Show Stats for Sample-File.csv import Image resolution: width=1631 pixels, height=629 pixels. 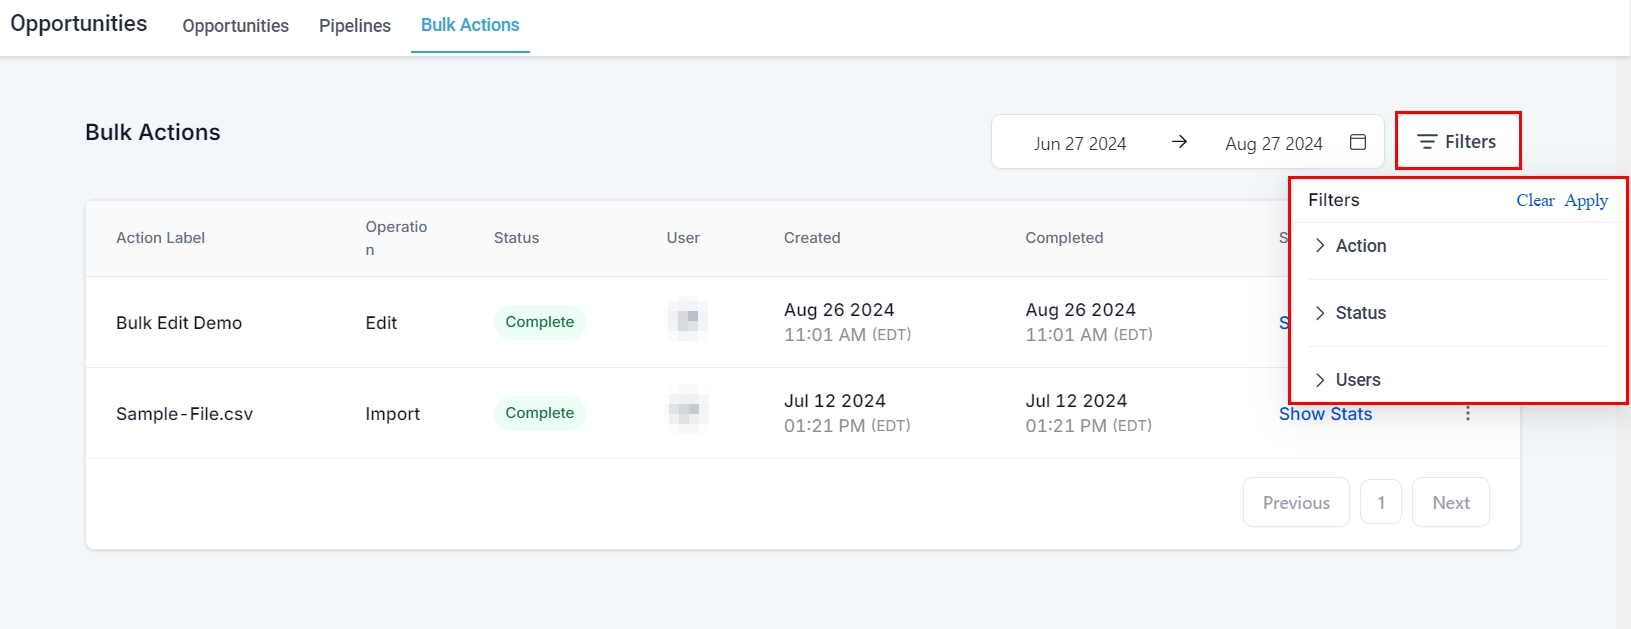pos(1325,414)
